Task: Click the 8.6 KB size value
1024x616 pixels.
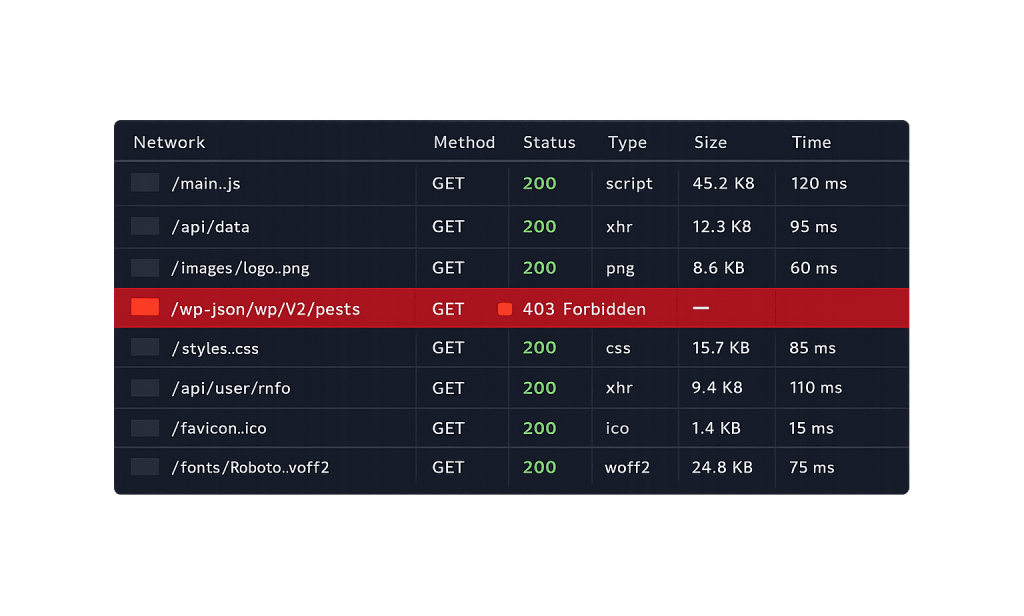Action: (718, 268)
